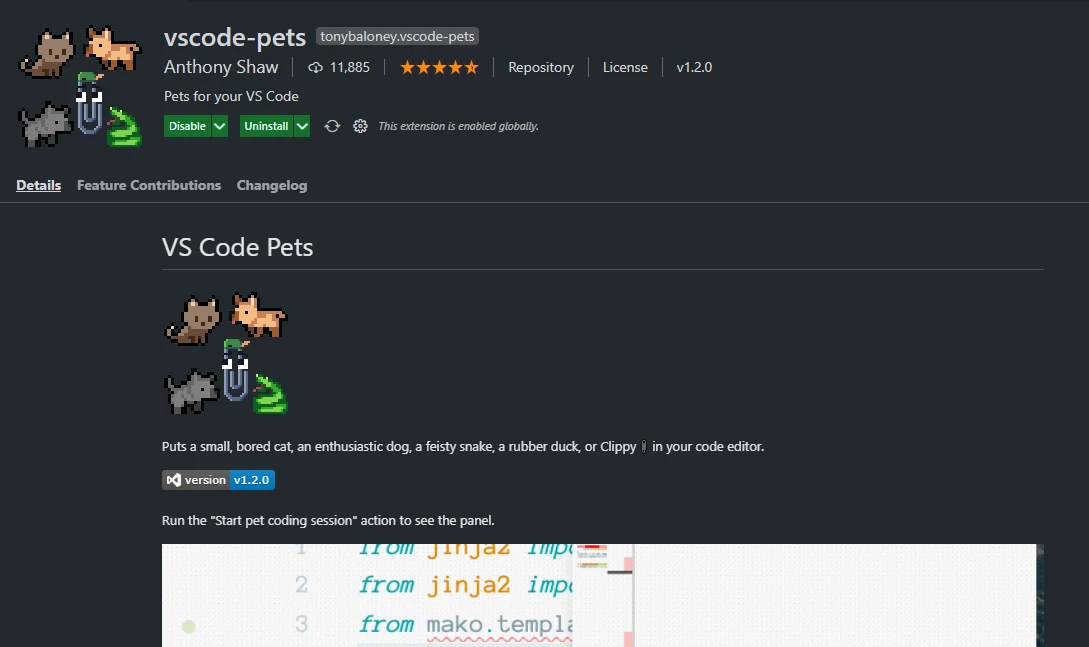1089x647 pixels.
Task: Switch to the Details tab
Action: click(38, 185)
